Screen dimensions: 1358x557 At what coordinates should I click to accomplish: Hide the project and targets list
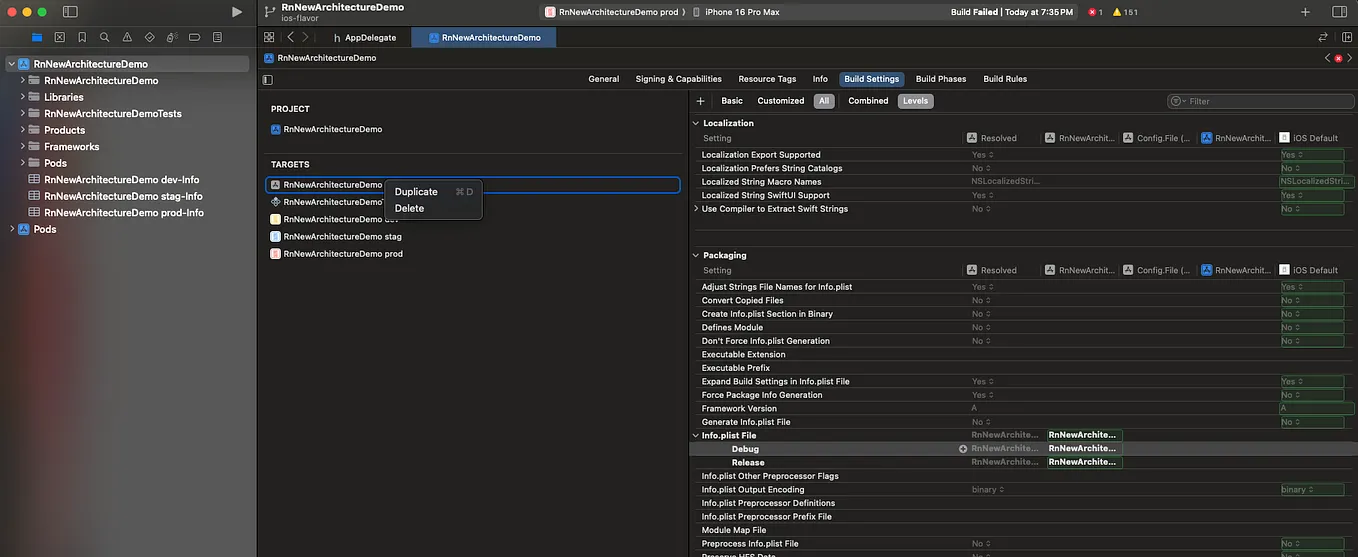click(268, 79)
